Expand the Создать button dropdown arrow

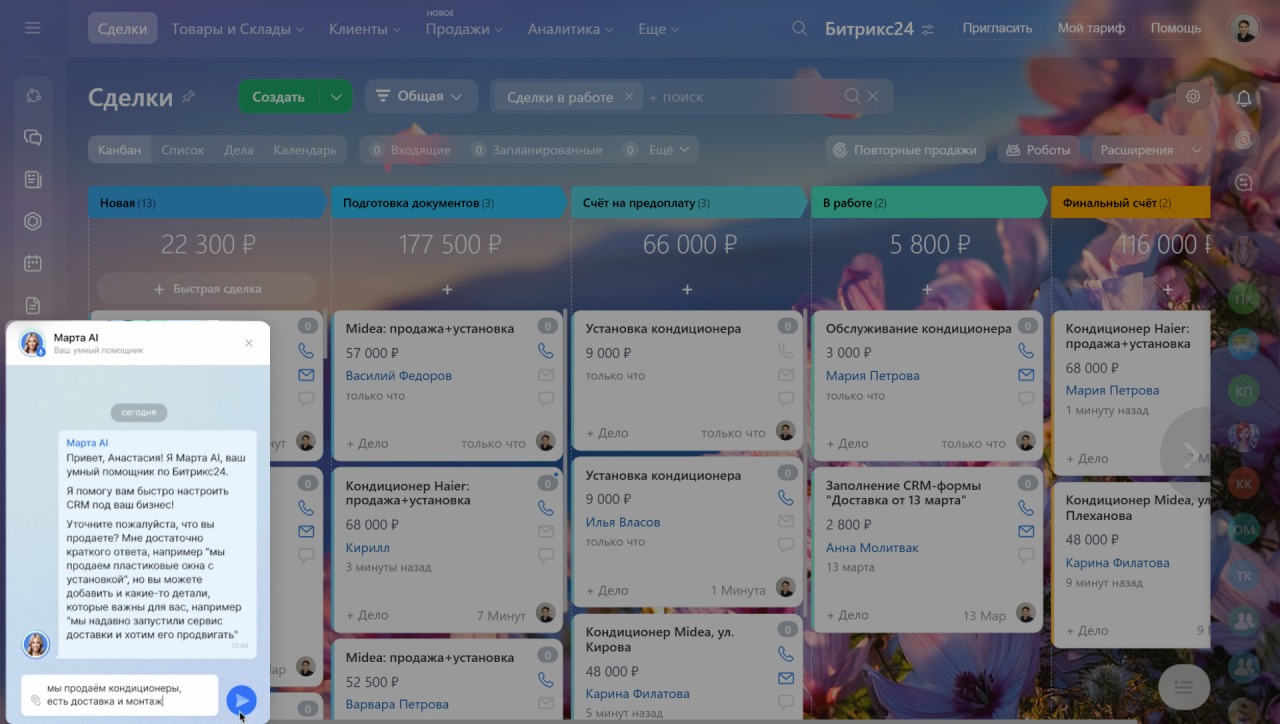pos(336,97)
